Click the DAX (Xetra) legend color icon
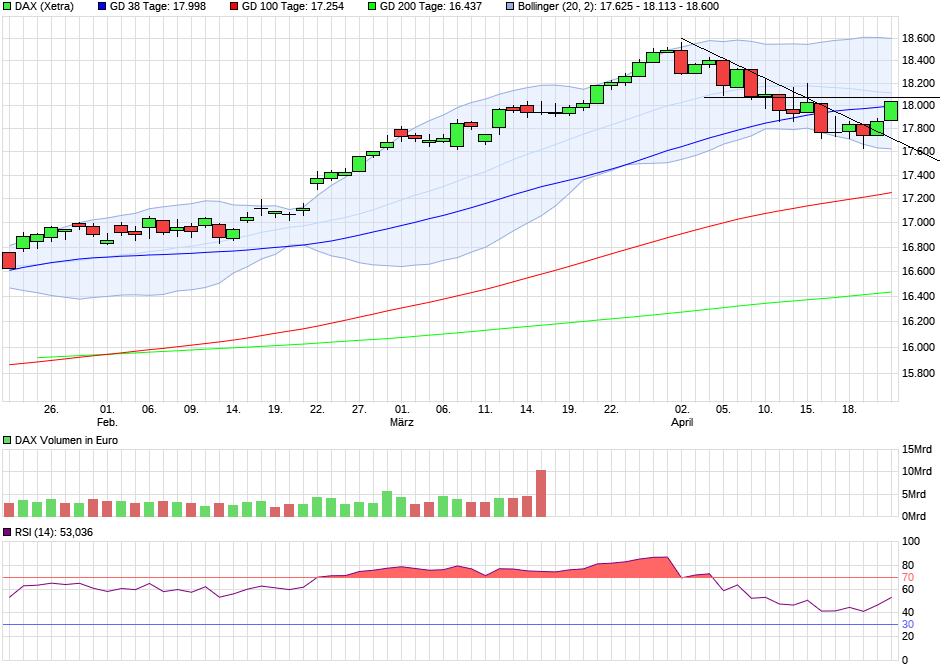 8,8
